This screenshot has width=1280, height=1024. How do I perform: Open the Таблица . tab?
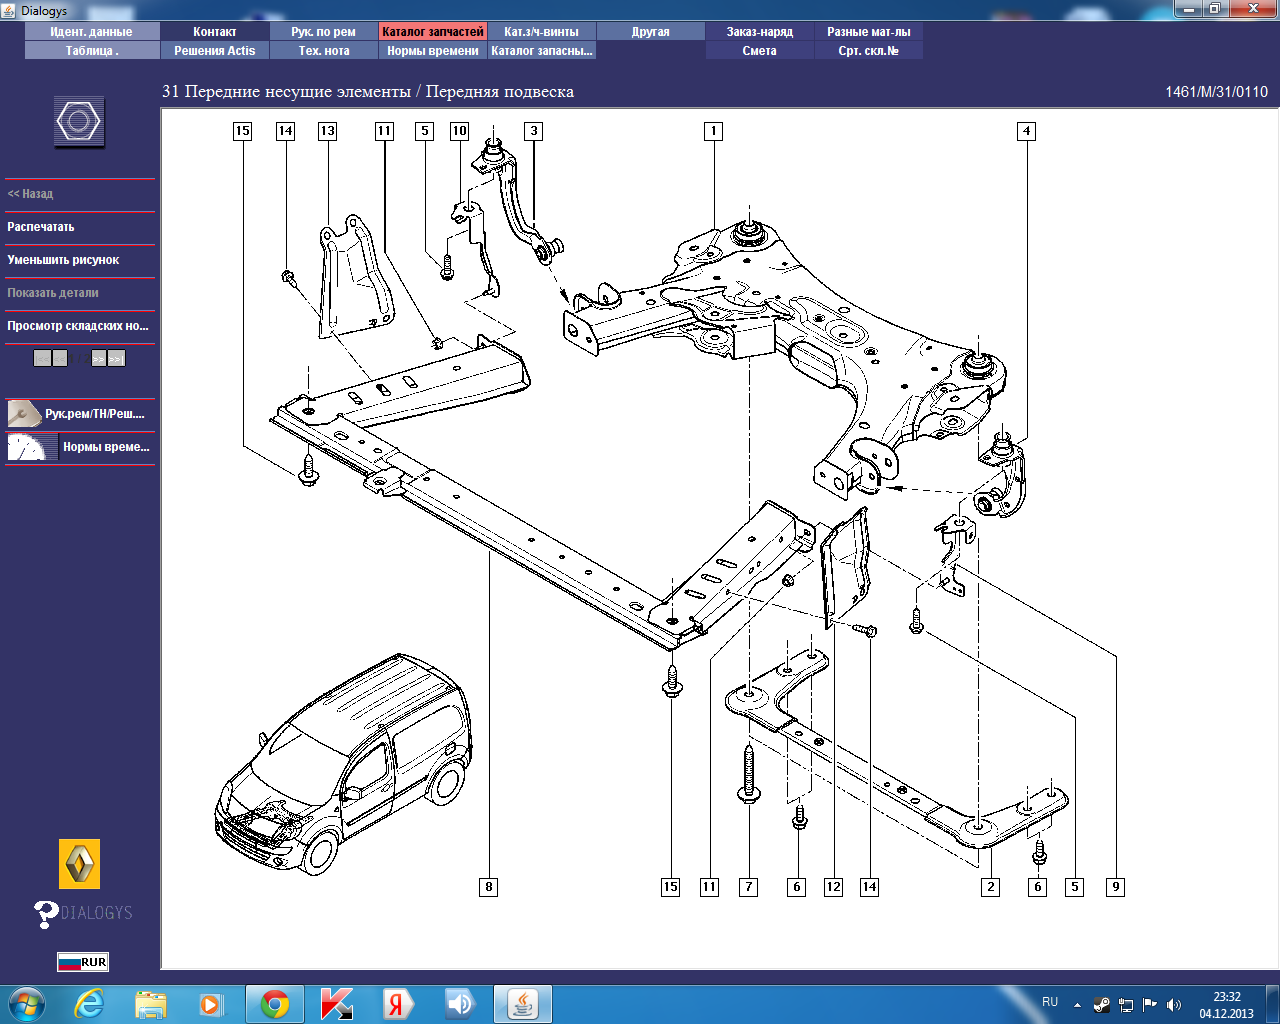[x=92, y=51]
